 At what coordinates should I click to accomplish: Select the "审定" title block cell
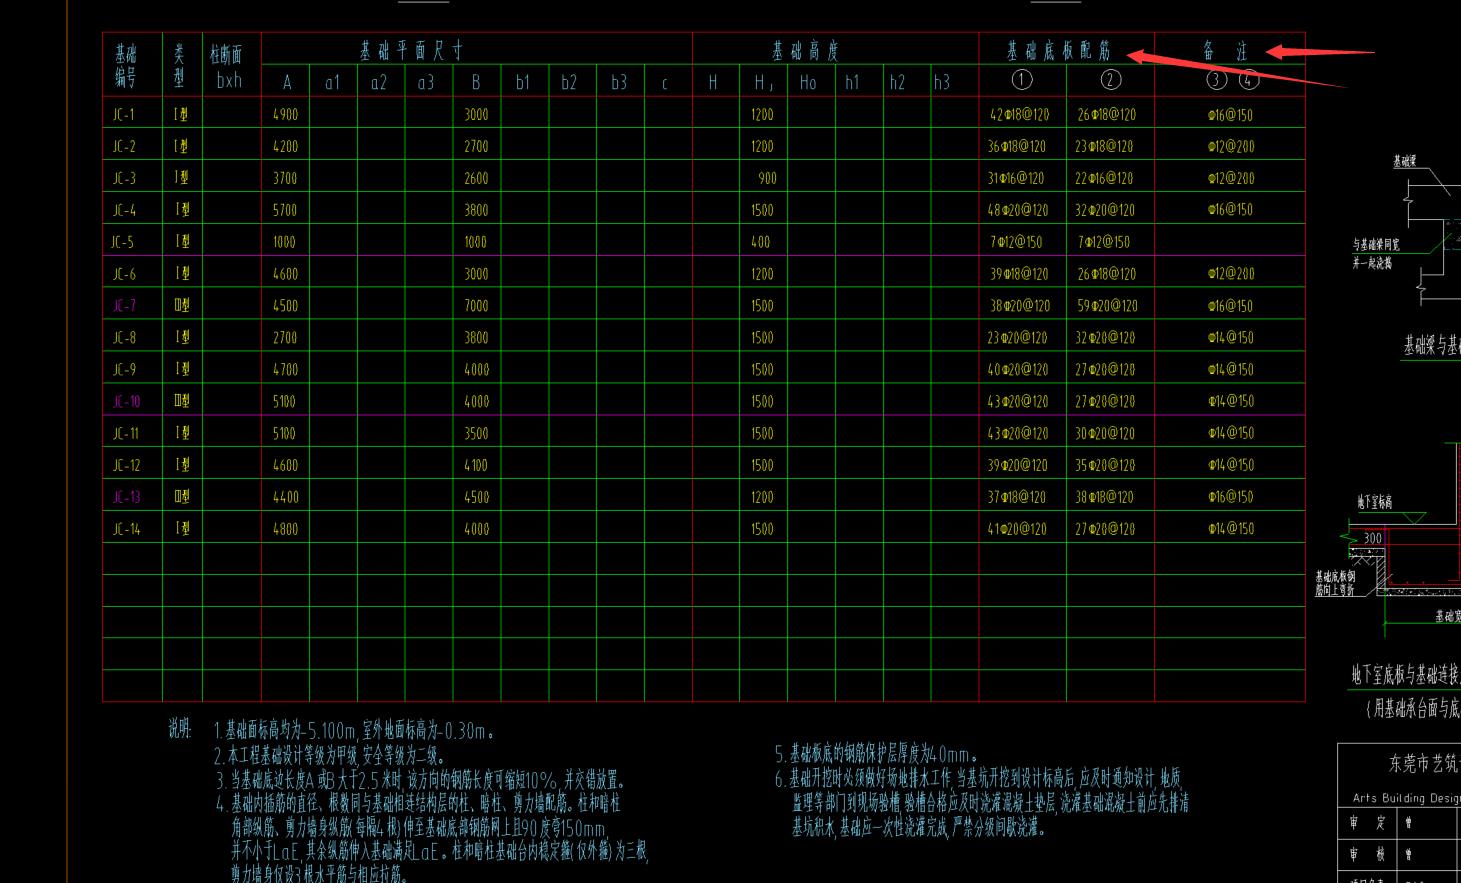point(1367,822)
